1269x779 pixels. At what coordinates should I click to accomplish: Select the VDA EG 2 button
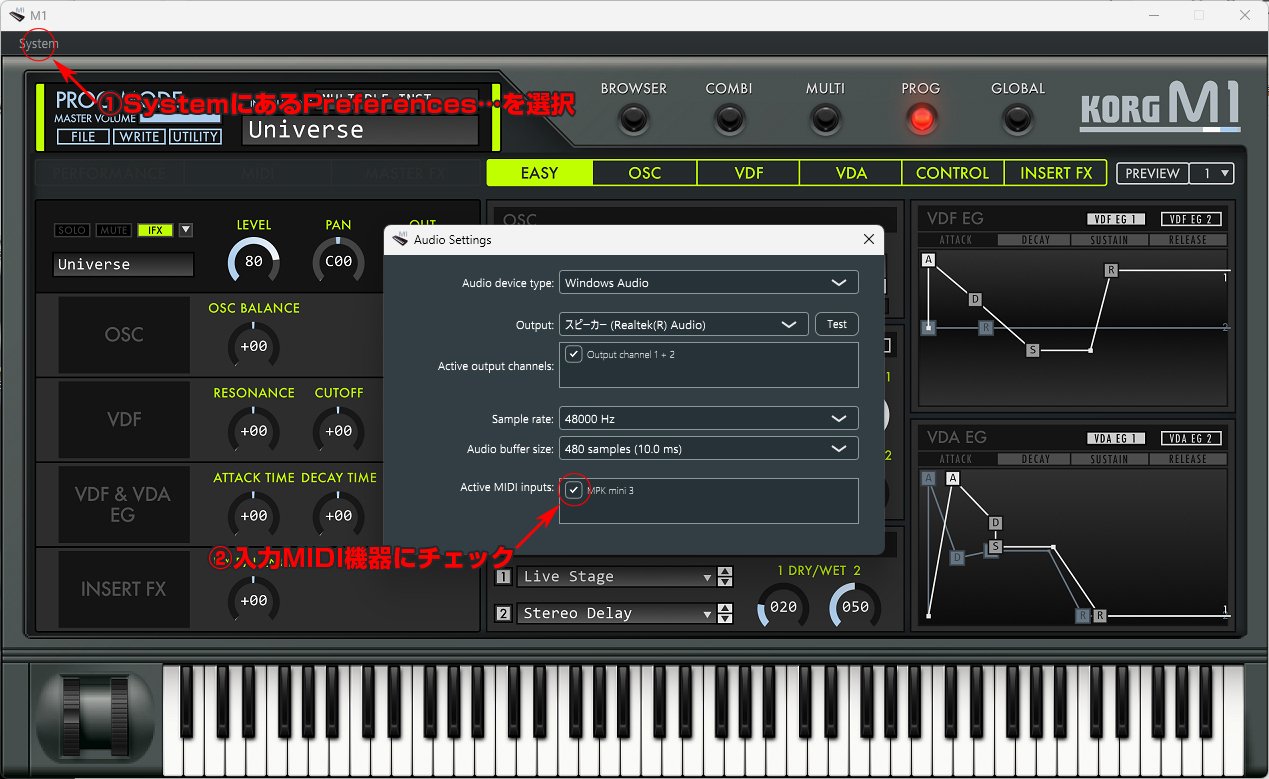point(1191,438)
